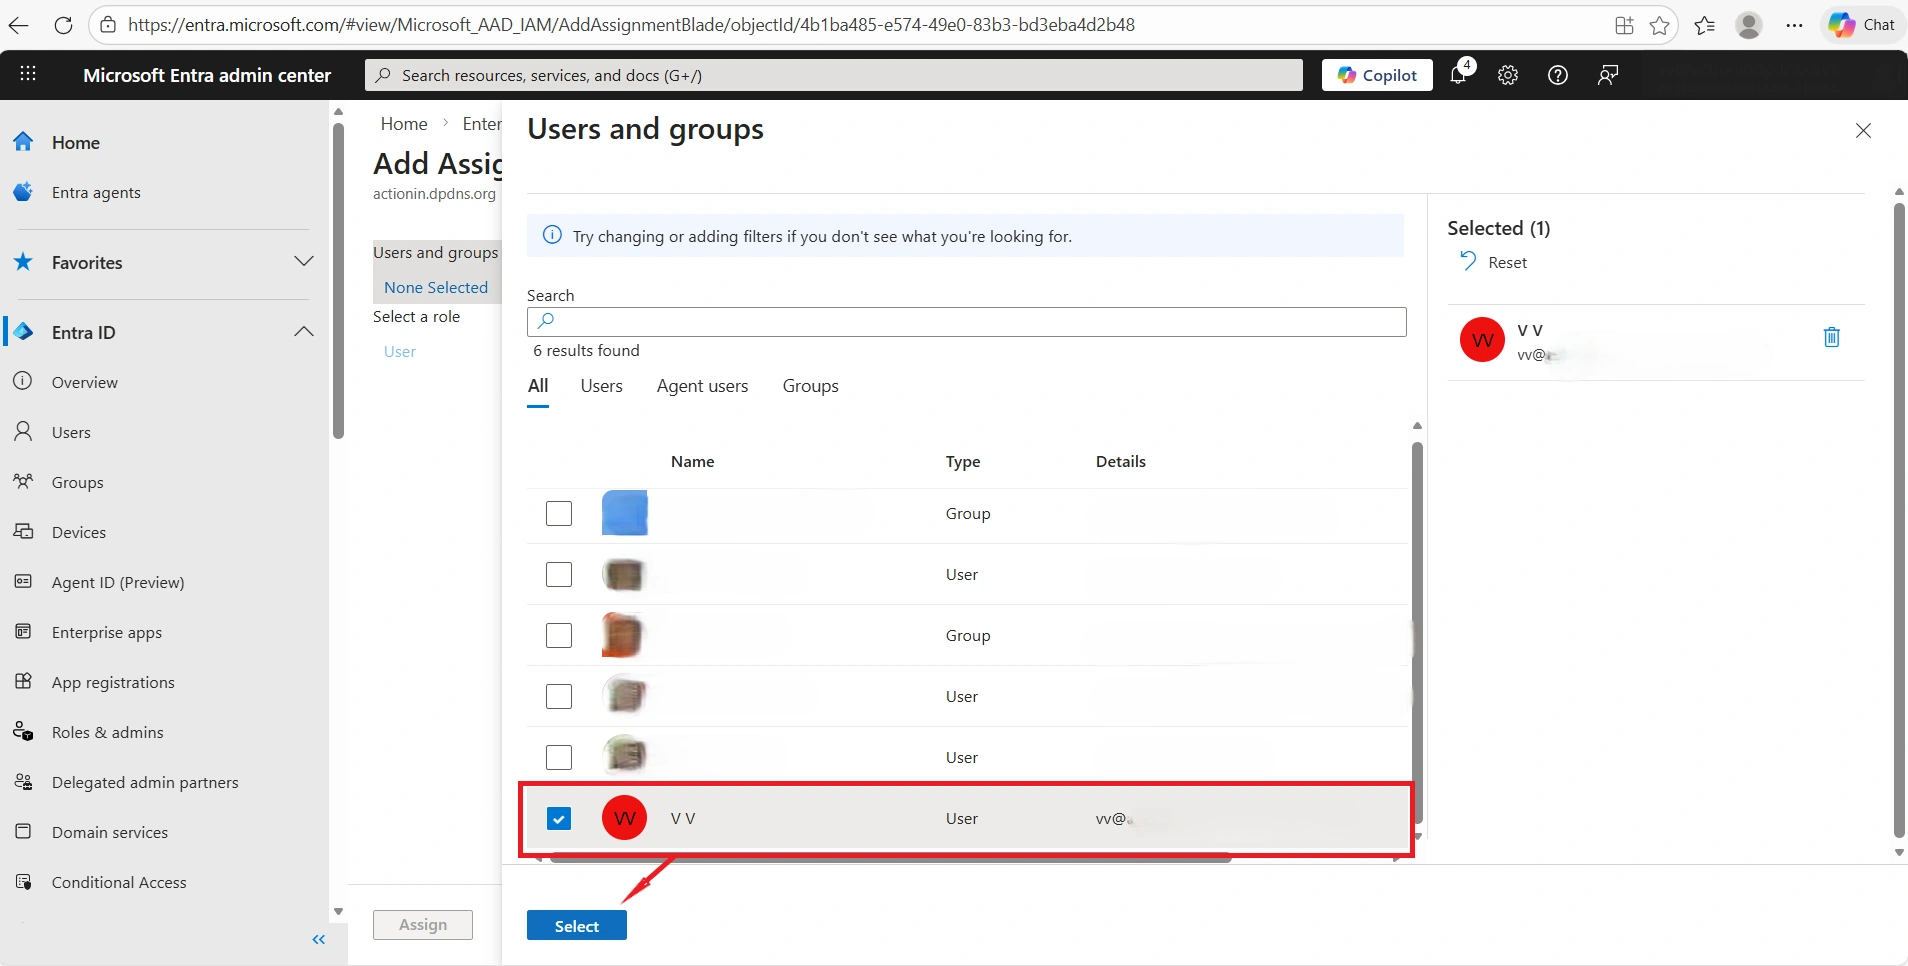Image resolution: width=1908 pixels, height=966 pixels.
Task: Click the results list vertical scrollbar
Action: [1417, 632]
